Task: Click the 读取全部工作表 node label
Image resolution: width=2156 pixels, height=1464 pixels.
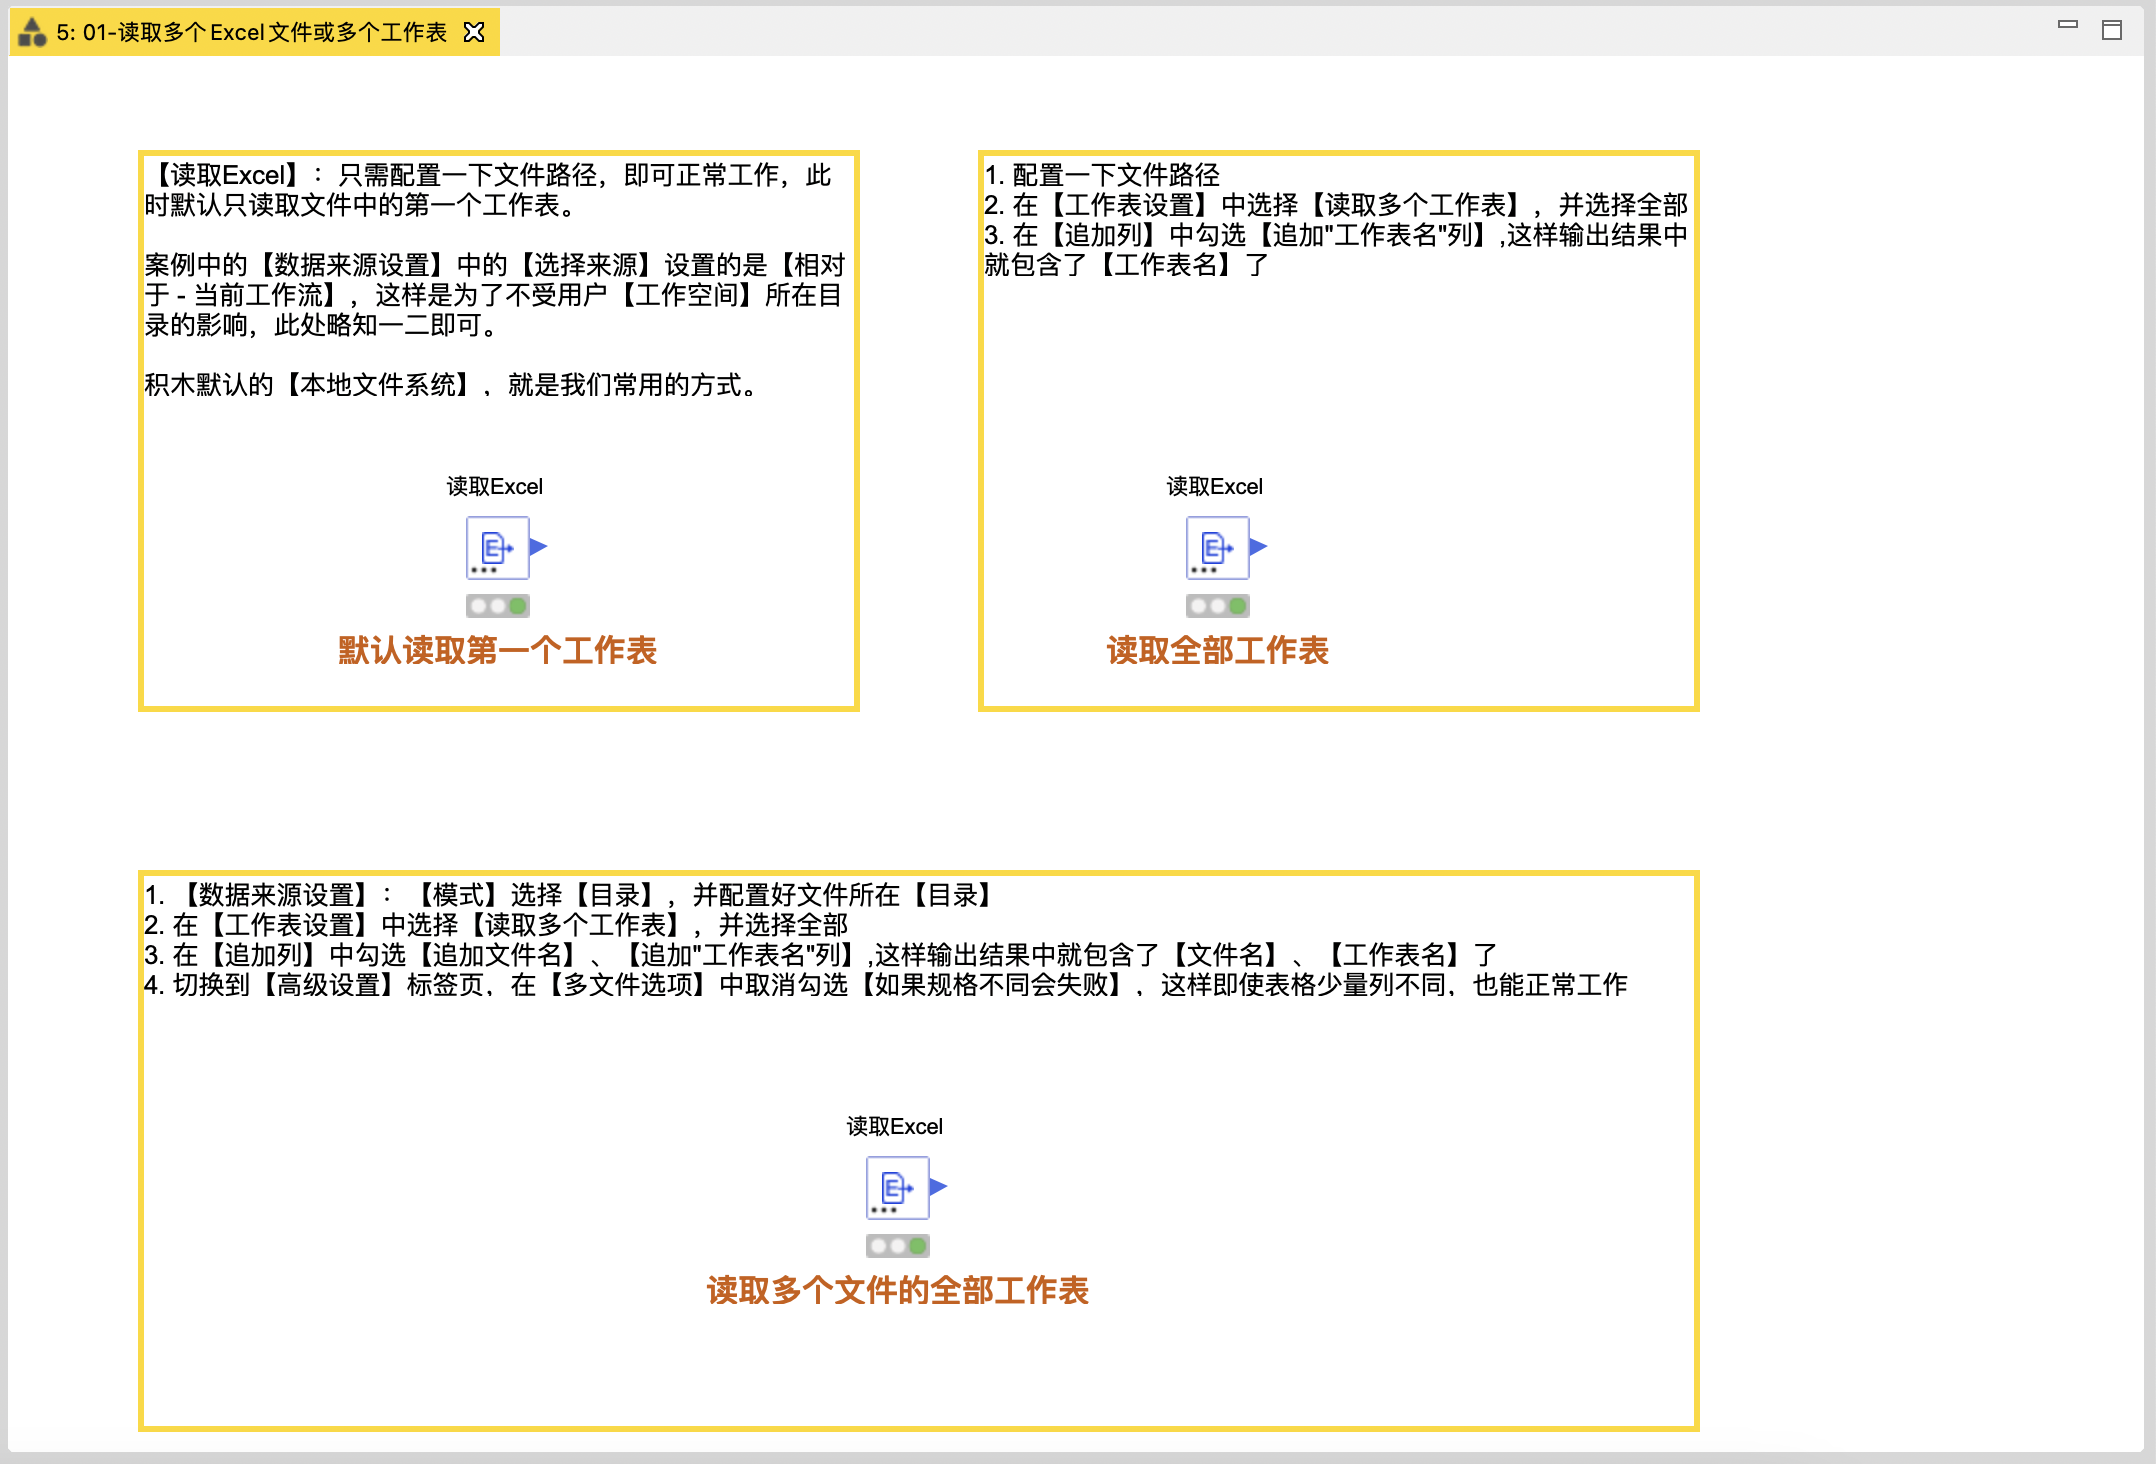Action: (1217, 651)
